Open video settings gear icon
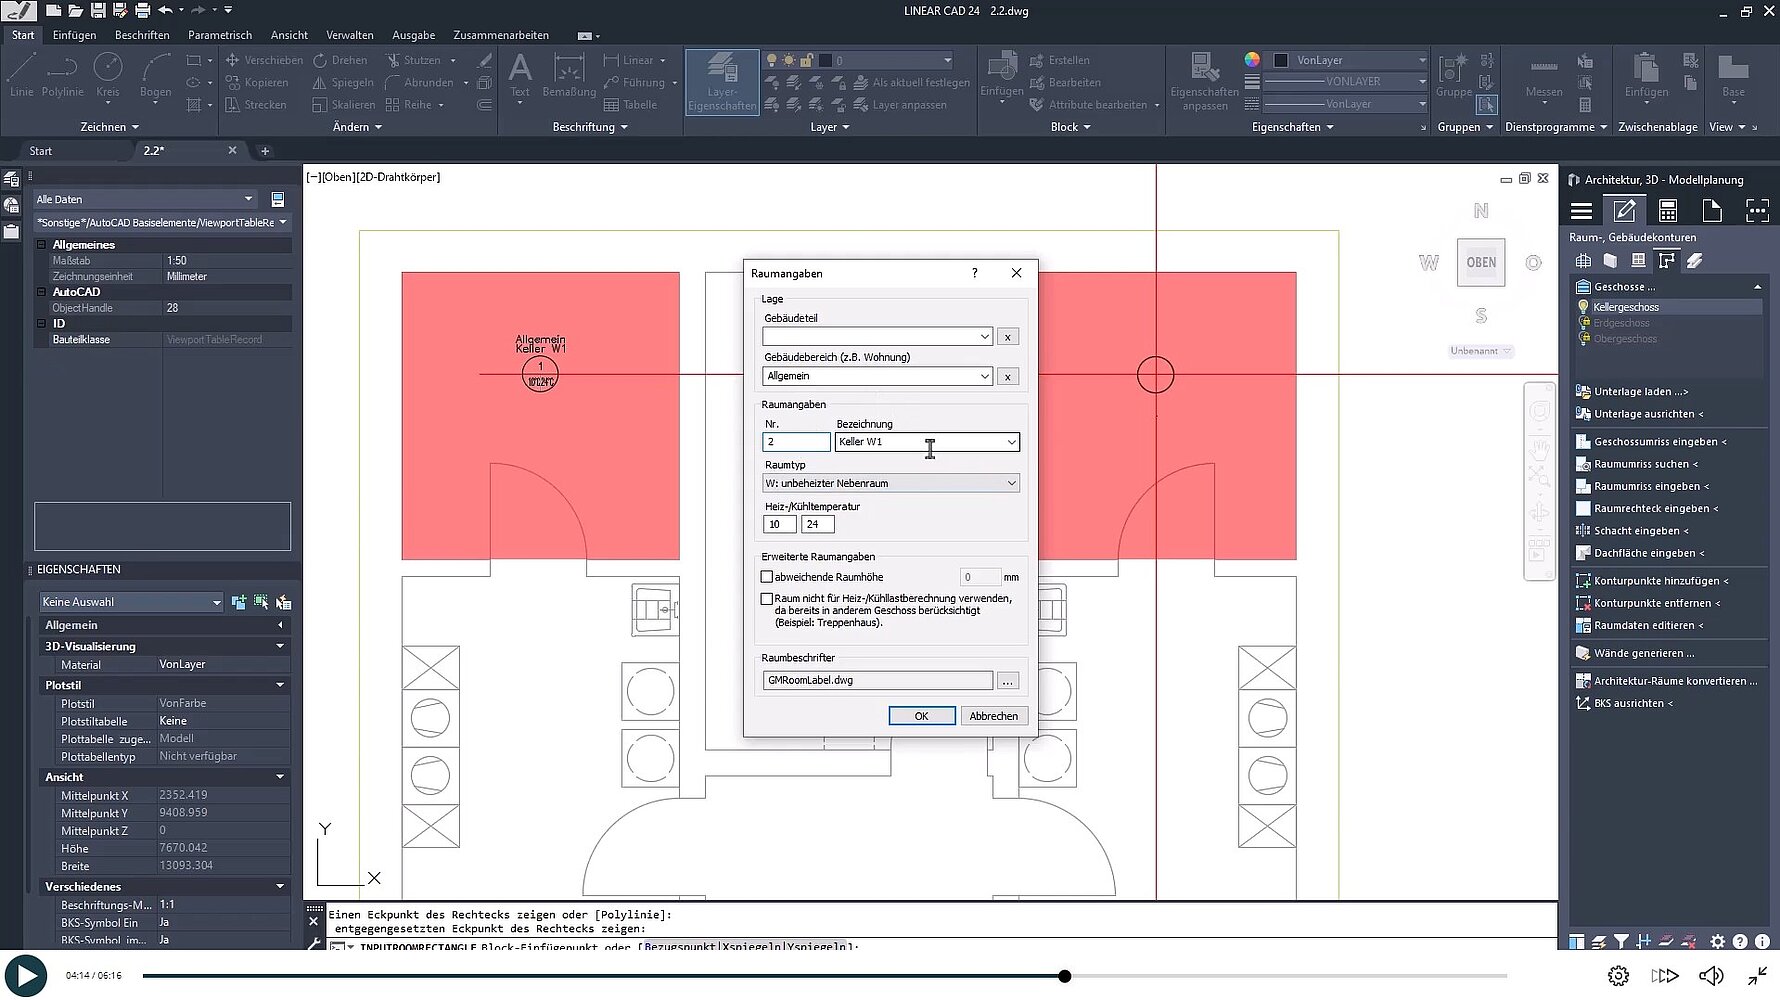Viewport: 1780px width, 1000px height. tap(1618, 976)
